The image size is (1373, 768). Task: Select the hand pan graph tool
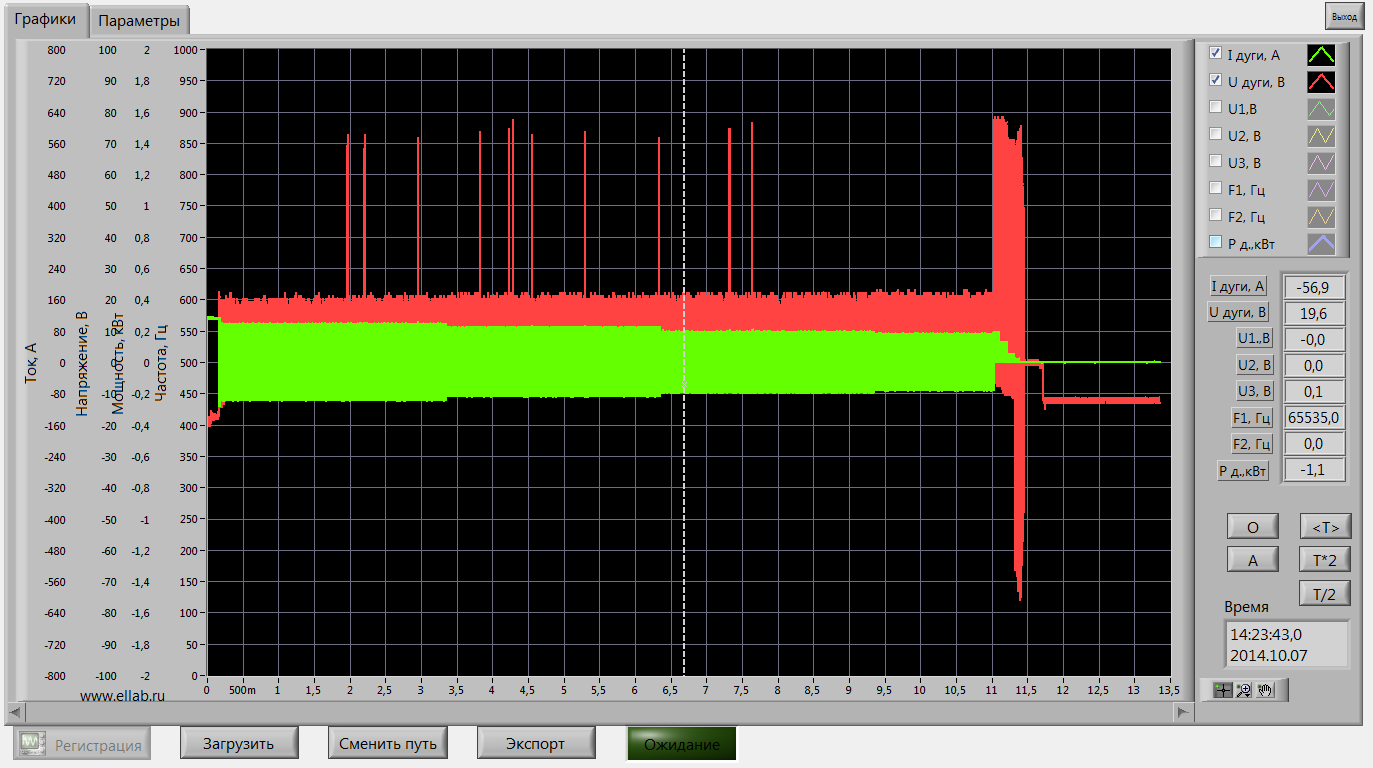pyautogui.click(x=1265, y=690)
